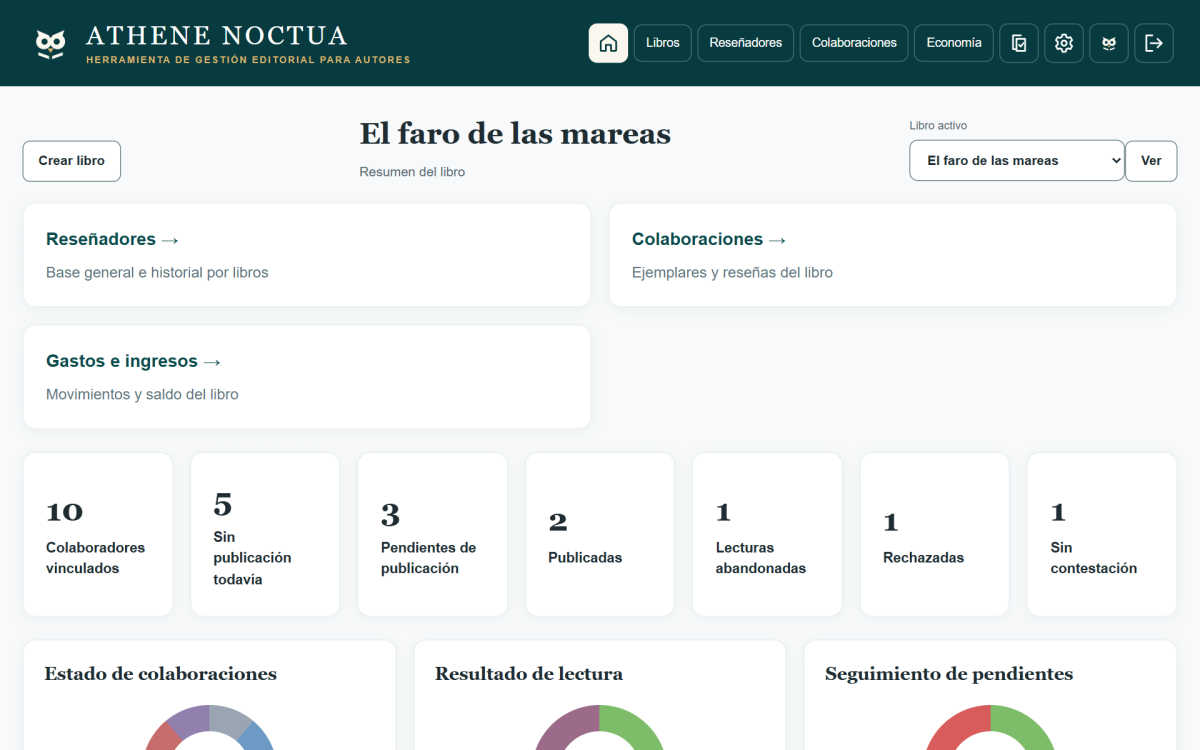Click the Movimientos y saldo del libro text
Viewport: 1200px width, 750px height.
coord(142,394)
